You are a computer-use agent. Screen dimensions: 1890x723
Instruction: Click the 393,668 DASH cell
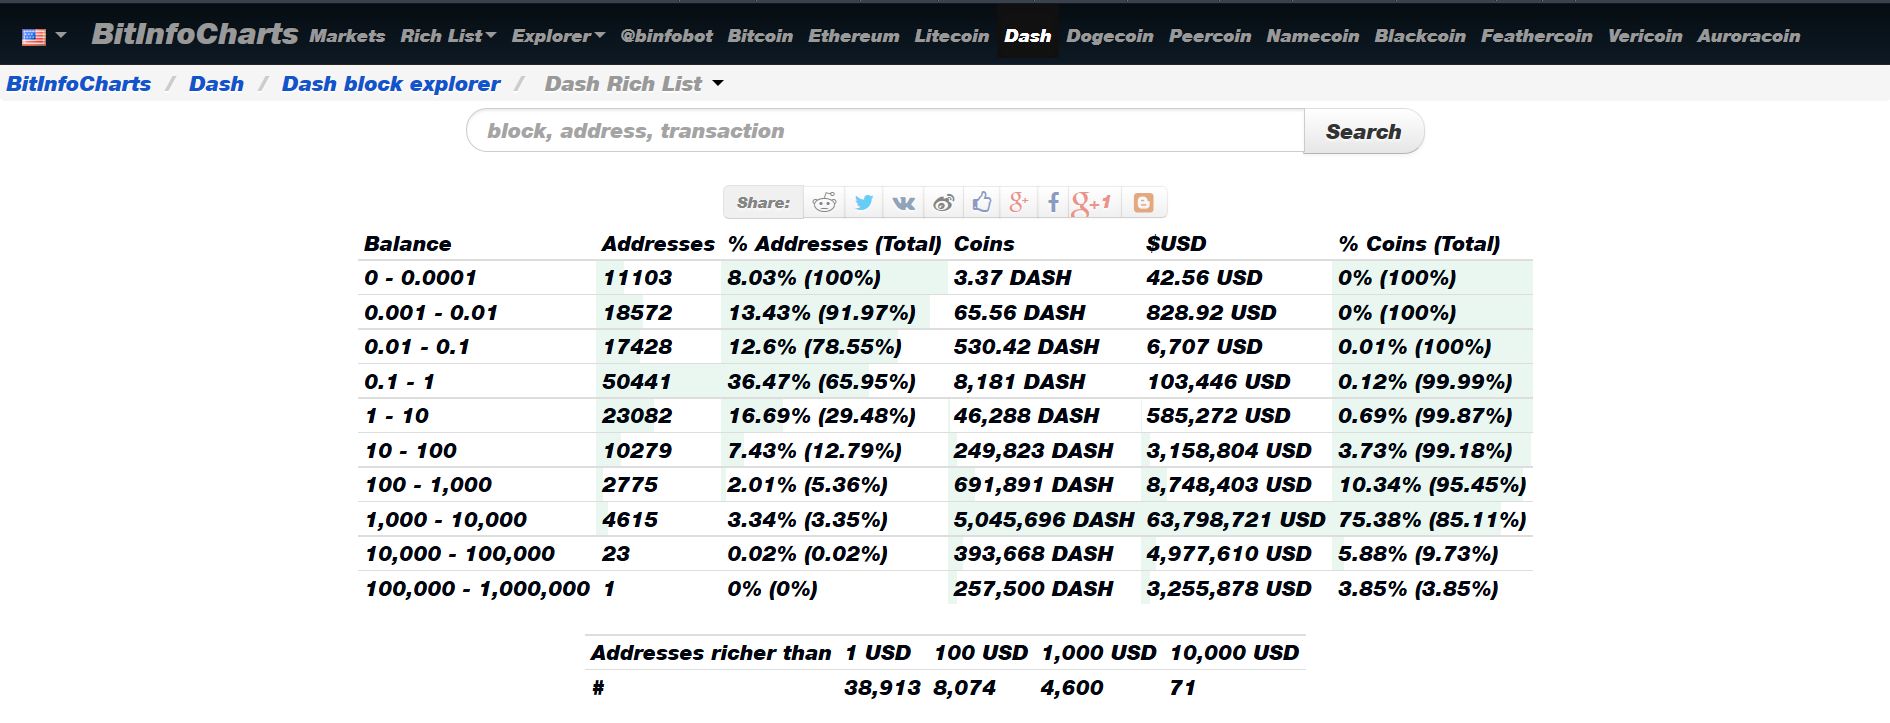coord(1033,554)
